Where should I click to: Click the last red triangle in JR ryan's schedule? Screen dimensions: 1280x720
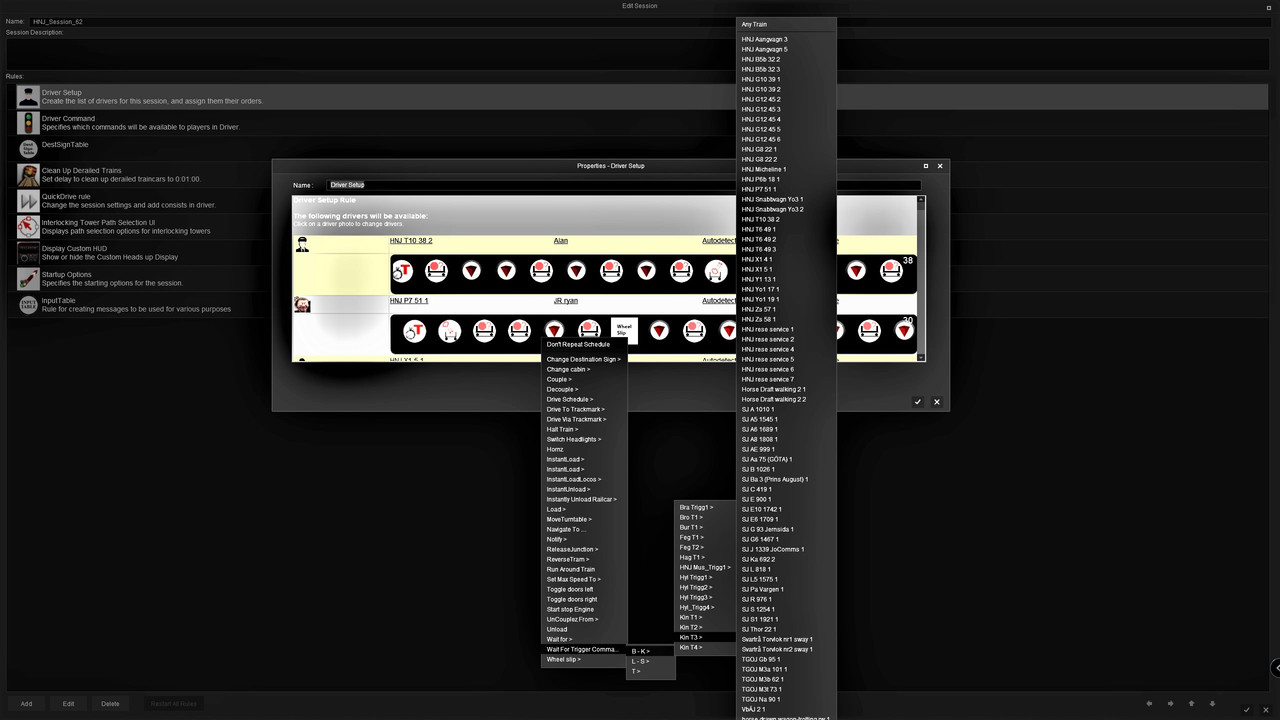point(904,331)
